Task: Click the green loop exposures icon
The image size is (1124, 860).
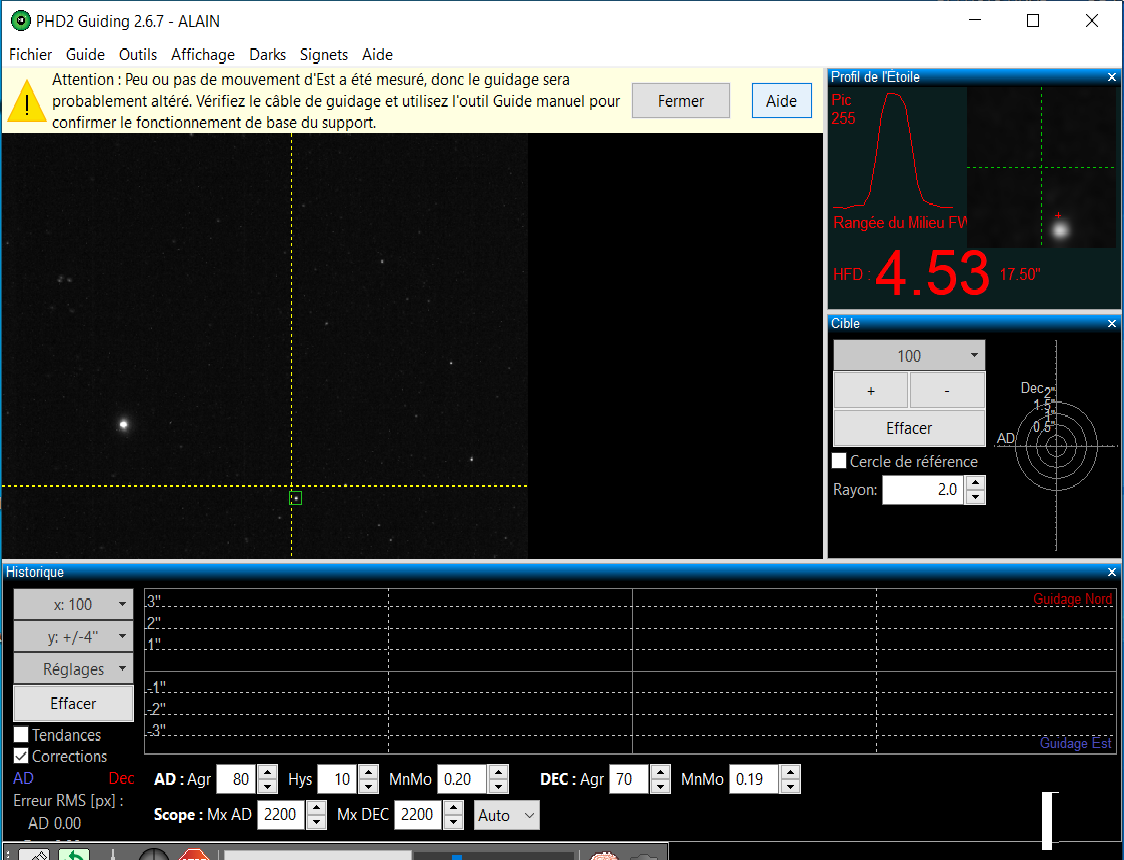Action: [x=73, y=855]
